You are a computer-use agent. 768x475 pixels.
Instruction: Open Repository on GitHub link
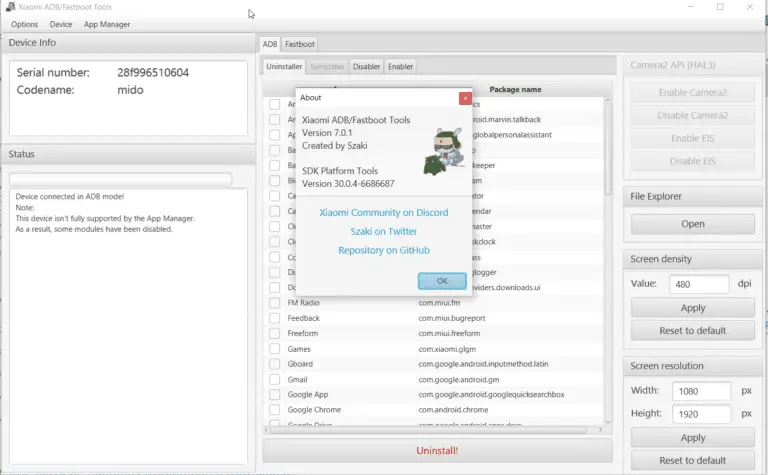pyautogui.click(x=384, y=250)
